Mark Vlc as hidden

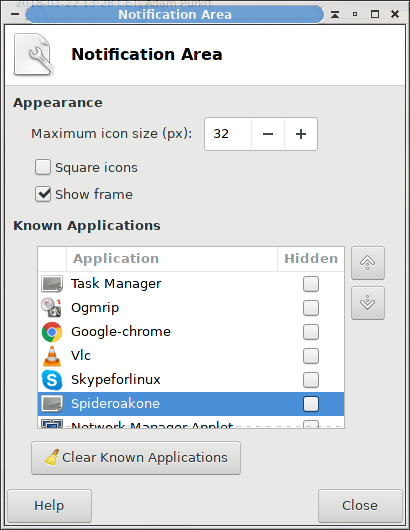pyautogui.click(x=311, y=356)
